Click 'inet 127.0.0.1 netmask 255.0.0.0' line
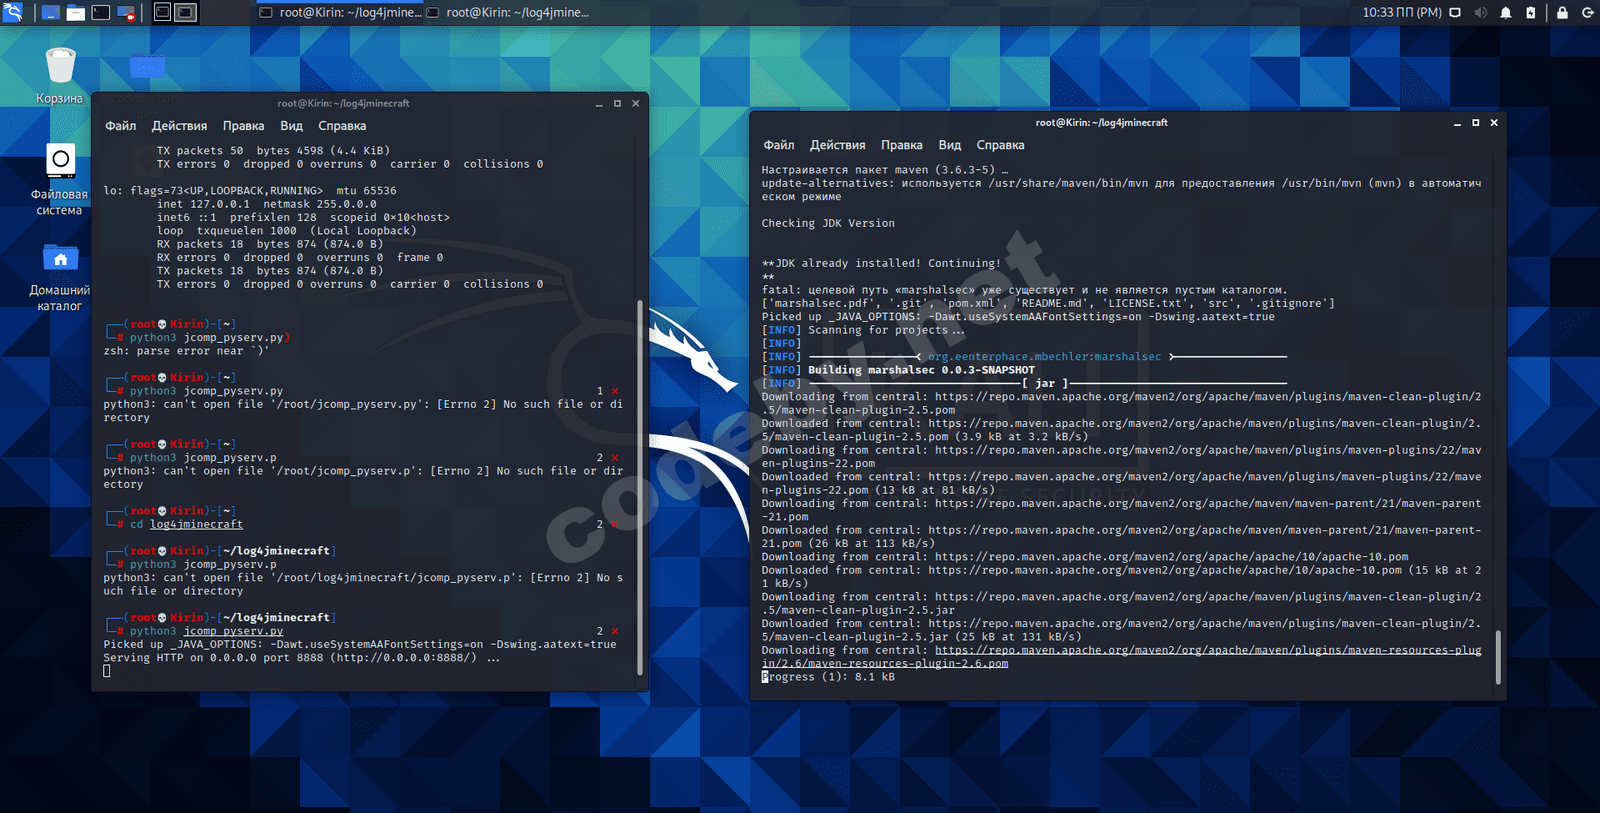This screenshot has height=813, width=1600. pyautogui.click(x=267, y=204)
